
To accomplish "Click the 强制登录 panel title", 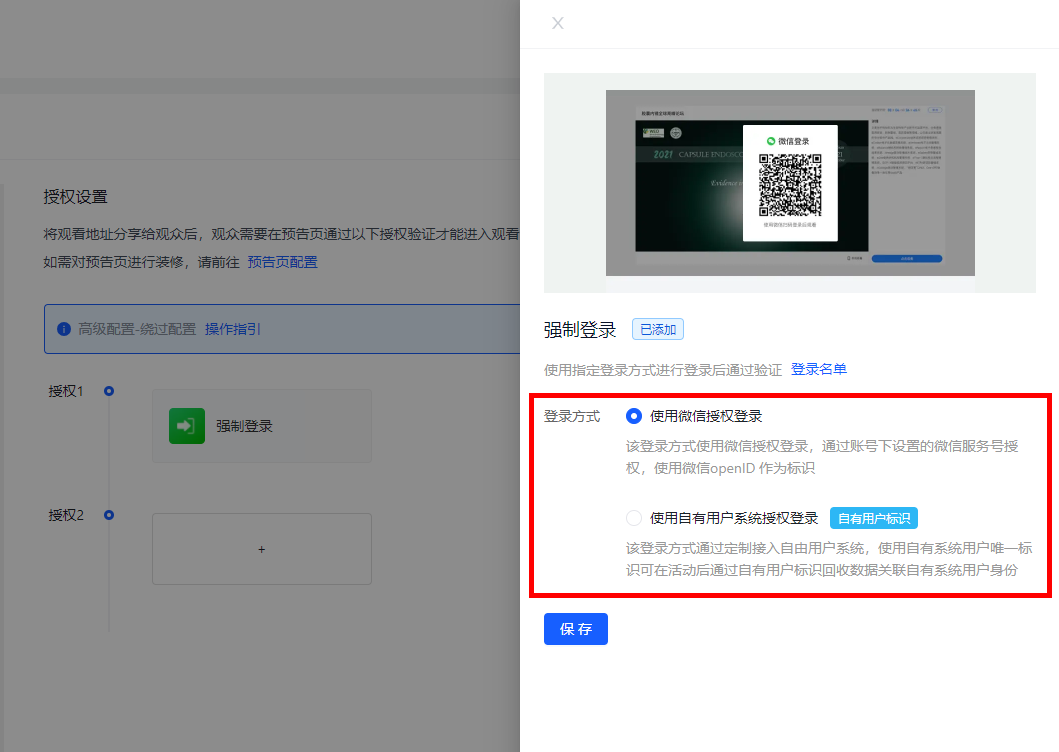I will [x=580, y=330].
